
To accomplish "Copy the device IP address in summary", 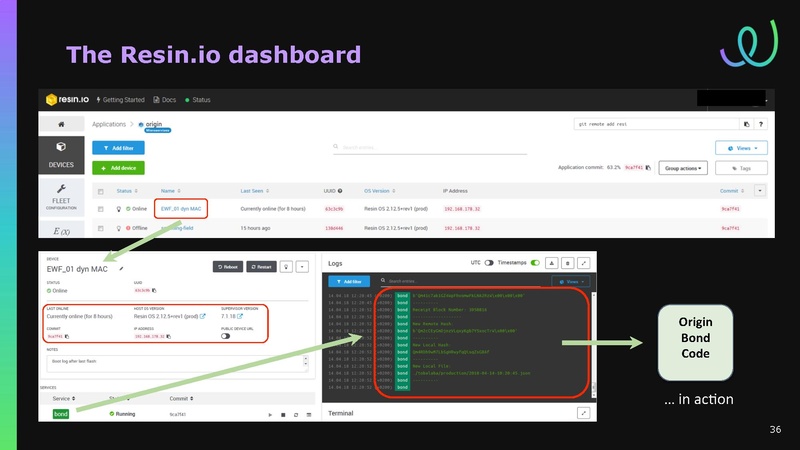I will (x=168, y=336).
